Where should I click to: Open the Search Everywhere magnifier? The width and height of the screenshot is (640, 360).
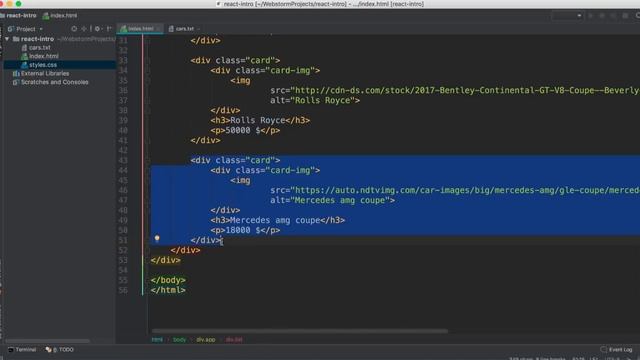click(x=638, y=16)
